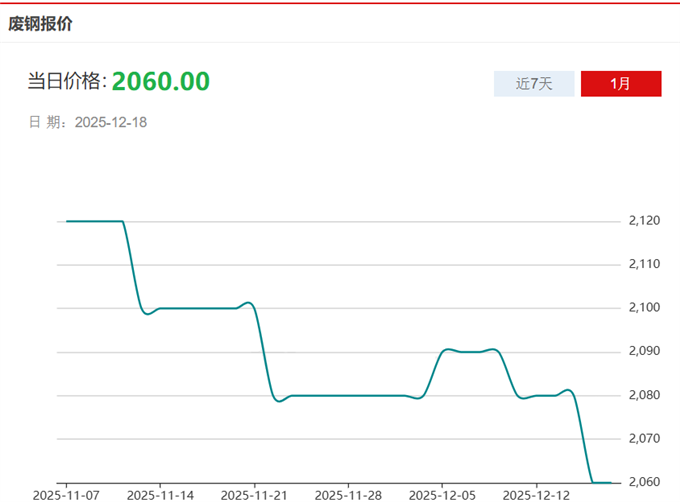Click the 当日价格 label

point(66,83)
